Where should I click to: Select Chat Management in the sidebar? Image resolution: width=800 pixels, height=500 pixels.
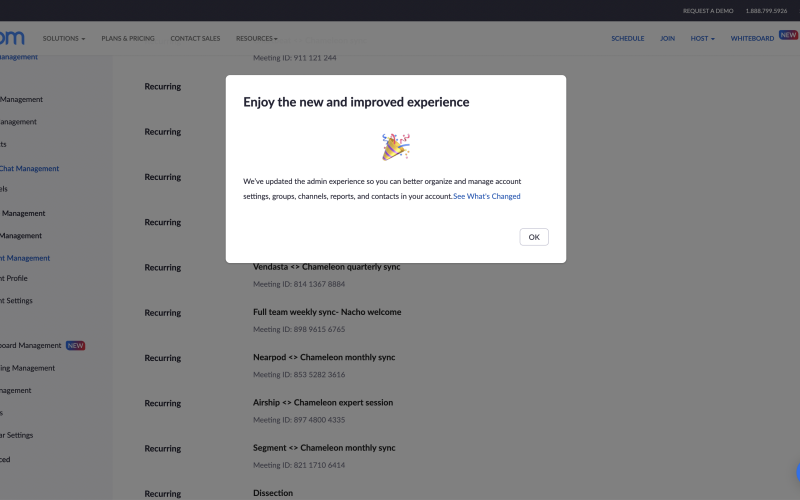28,168
